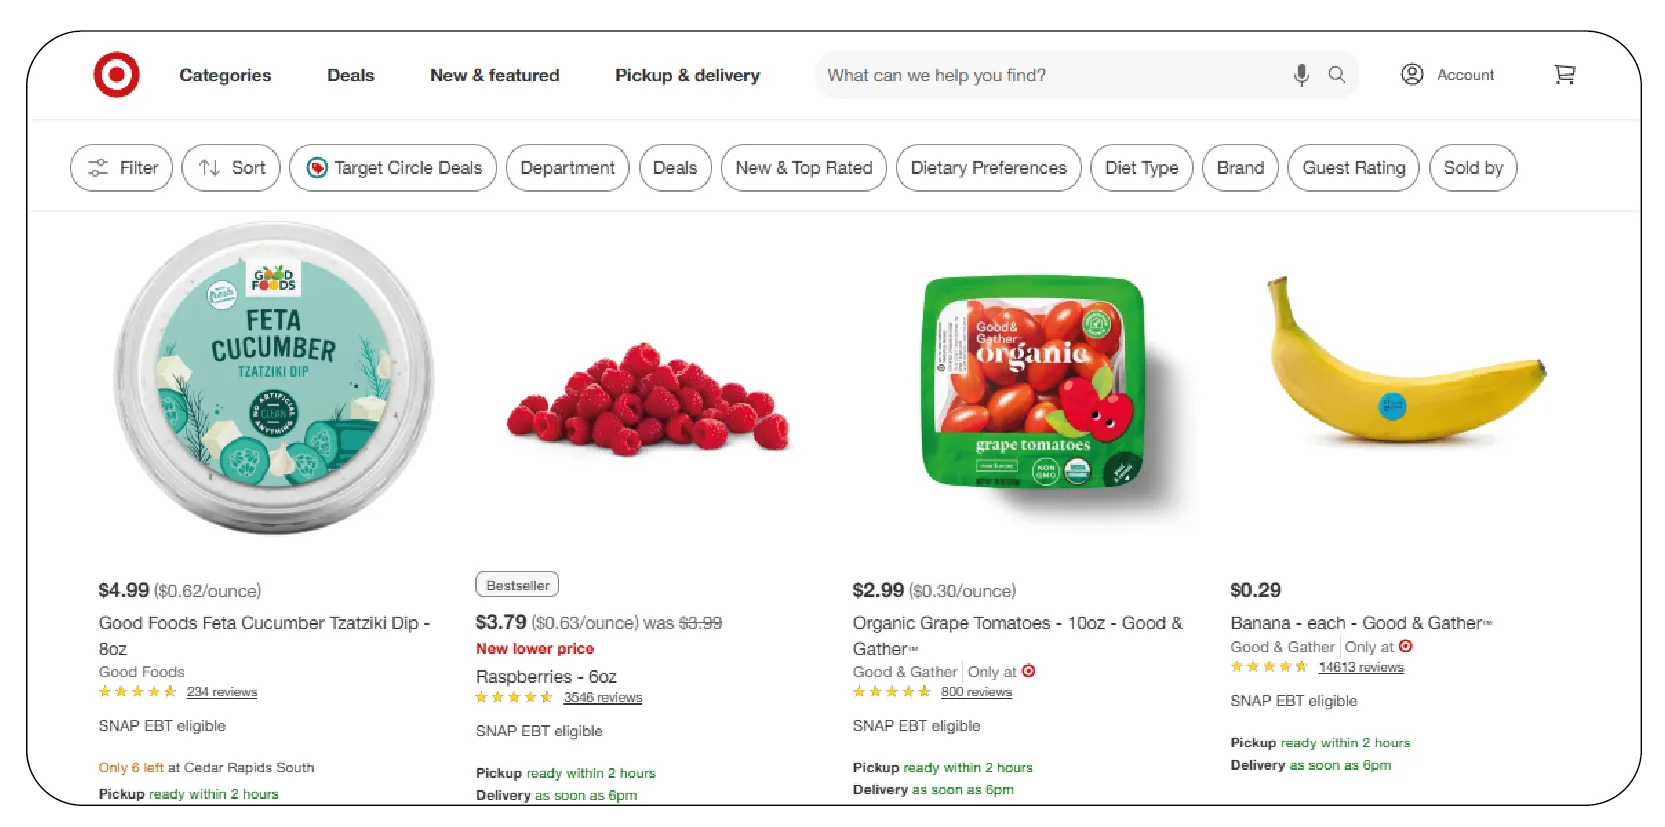The height and width of the screenshot is (827, 1665).
Task: Click the microphone voice search icon
Action: (1301, 75)
